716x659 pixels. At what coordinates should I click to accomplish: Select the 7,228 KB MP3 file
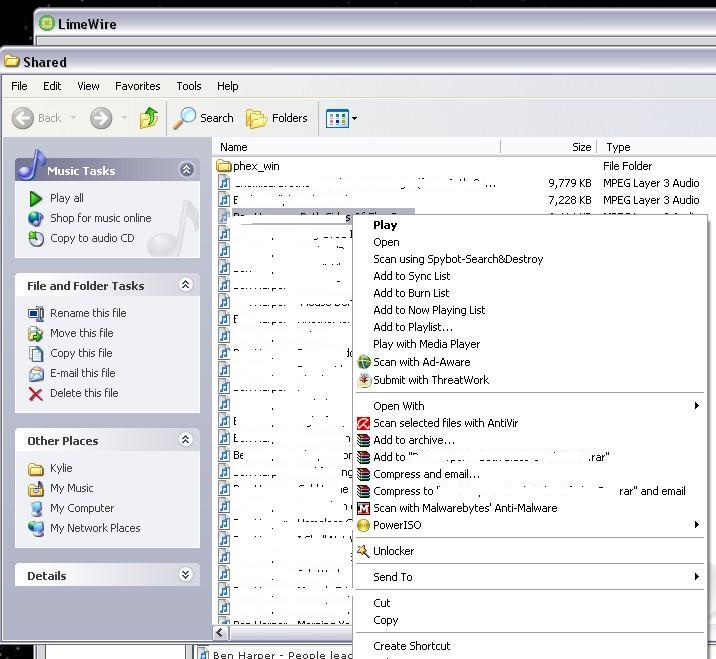(457, 200)
